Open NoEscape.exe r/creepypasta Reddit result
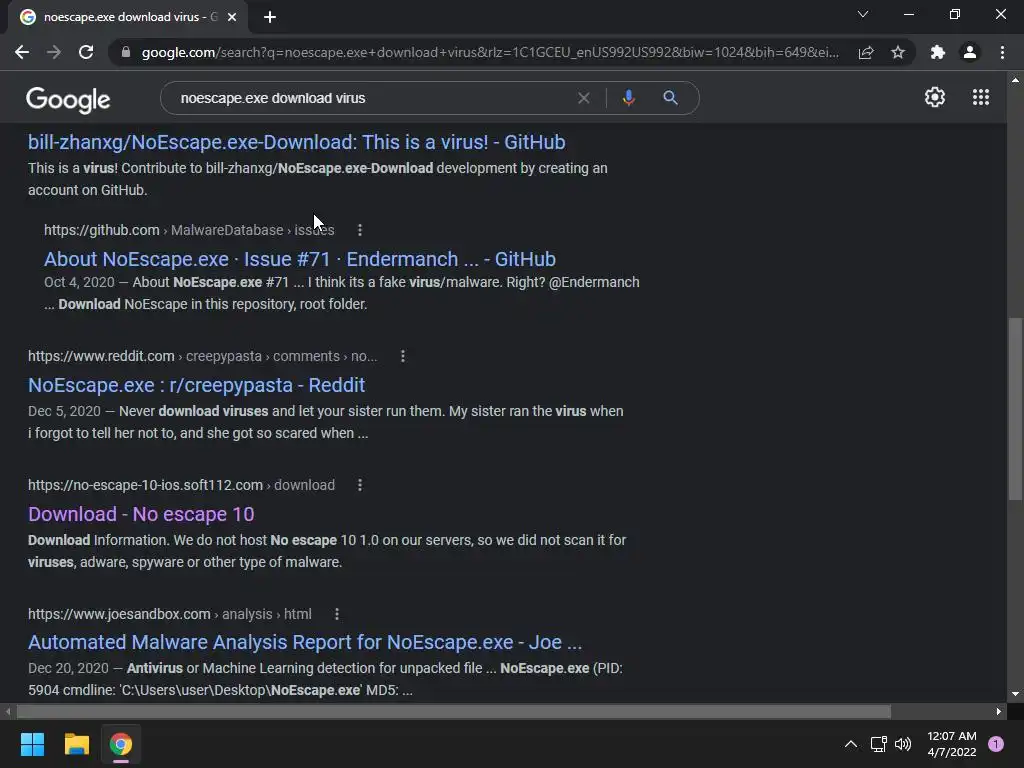Screen dimensions: 1024x768 pos(197,385)
